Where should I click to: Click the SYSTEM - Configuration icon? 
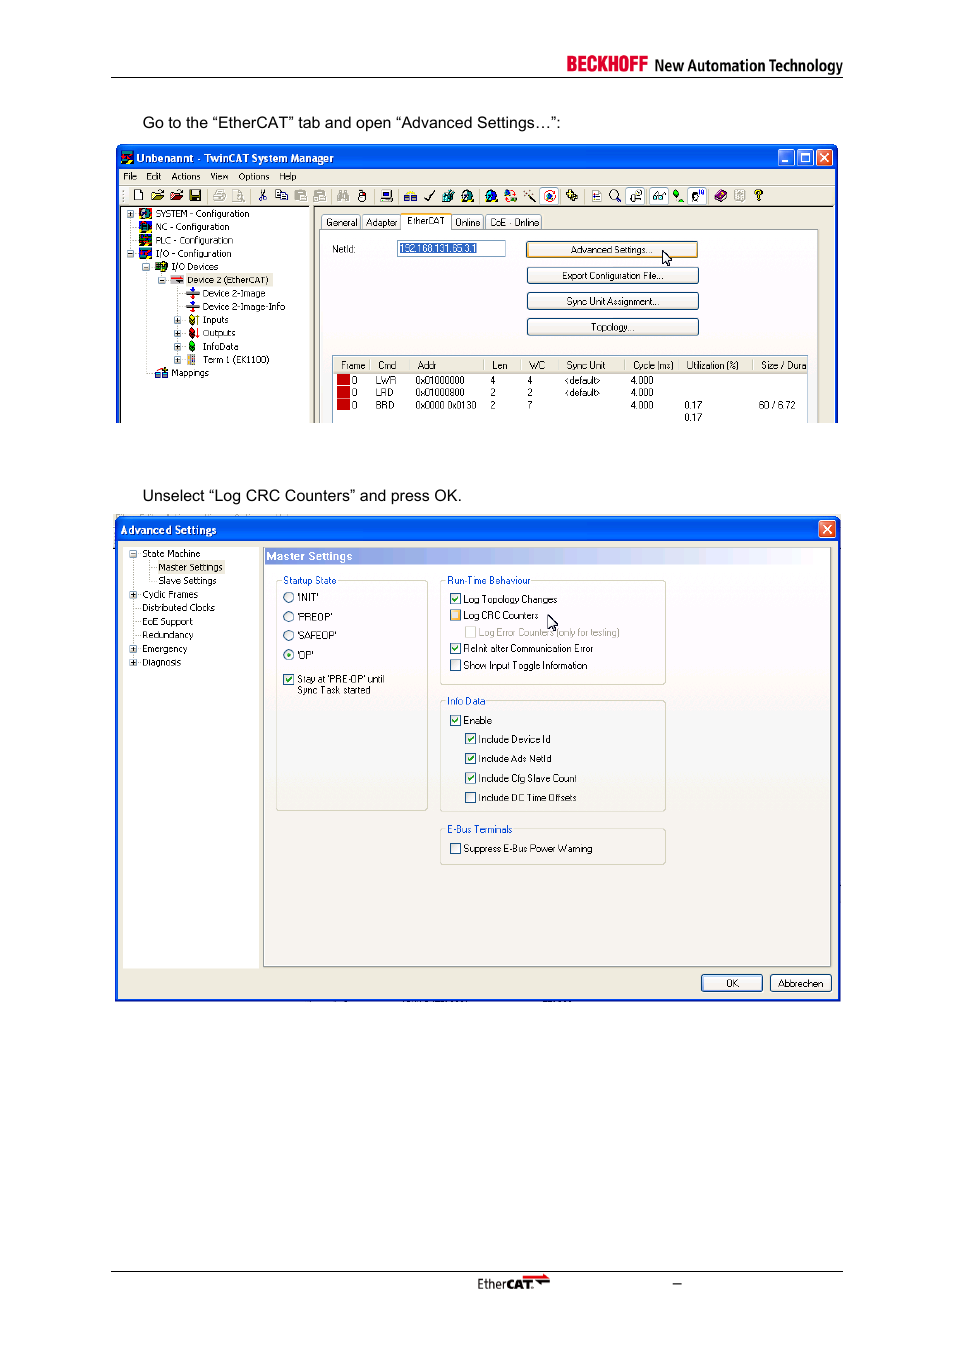(145, 214)
